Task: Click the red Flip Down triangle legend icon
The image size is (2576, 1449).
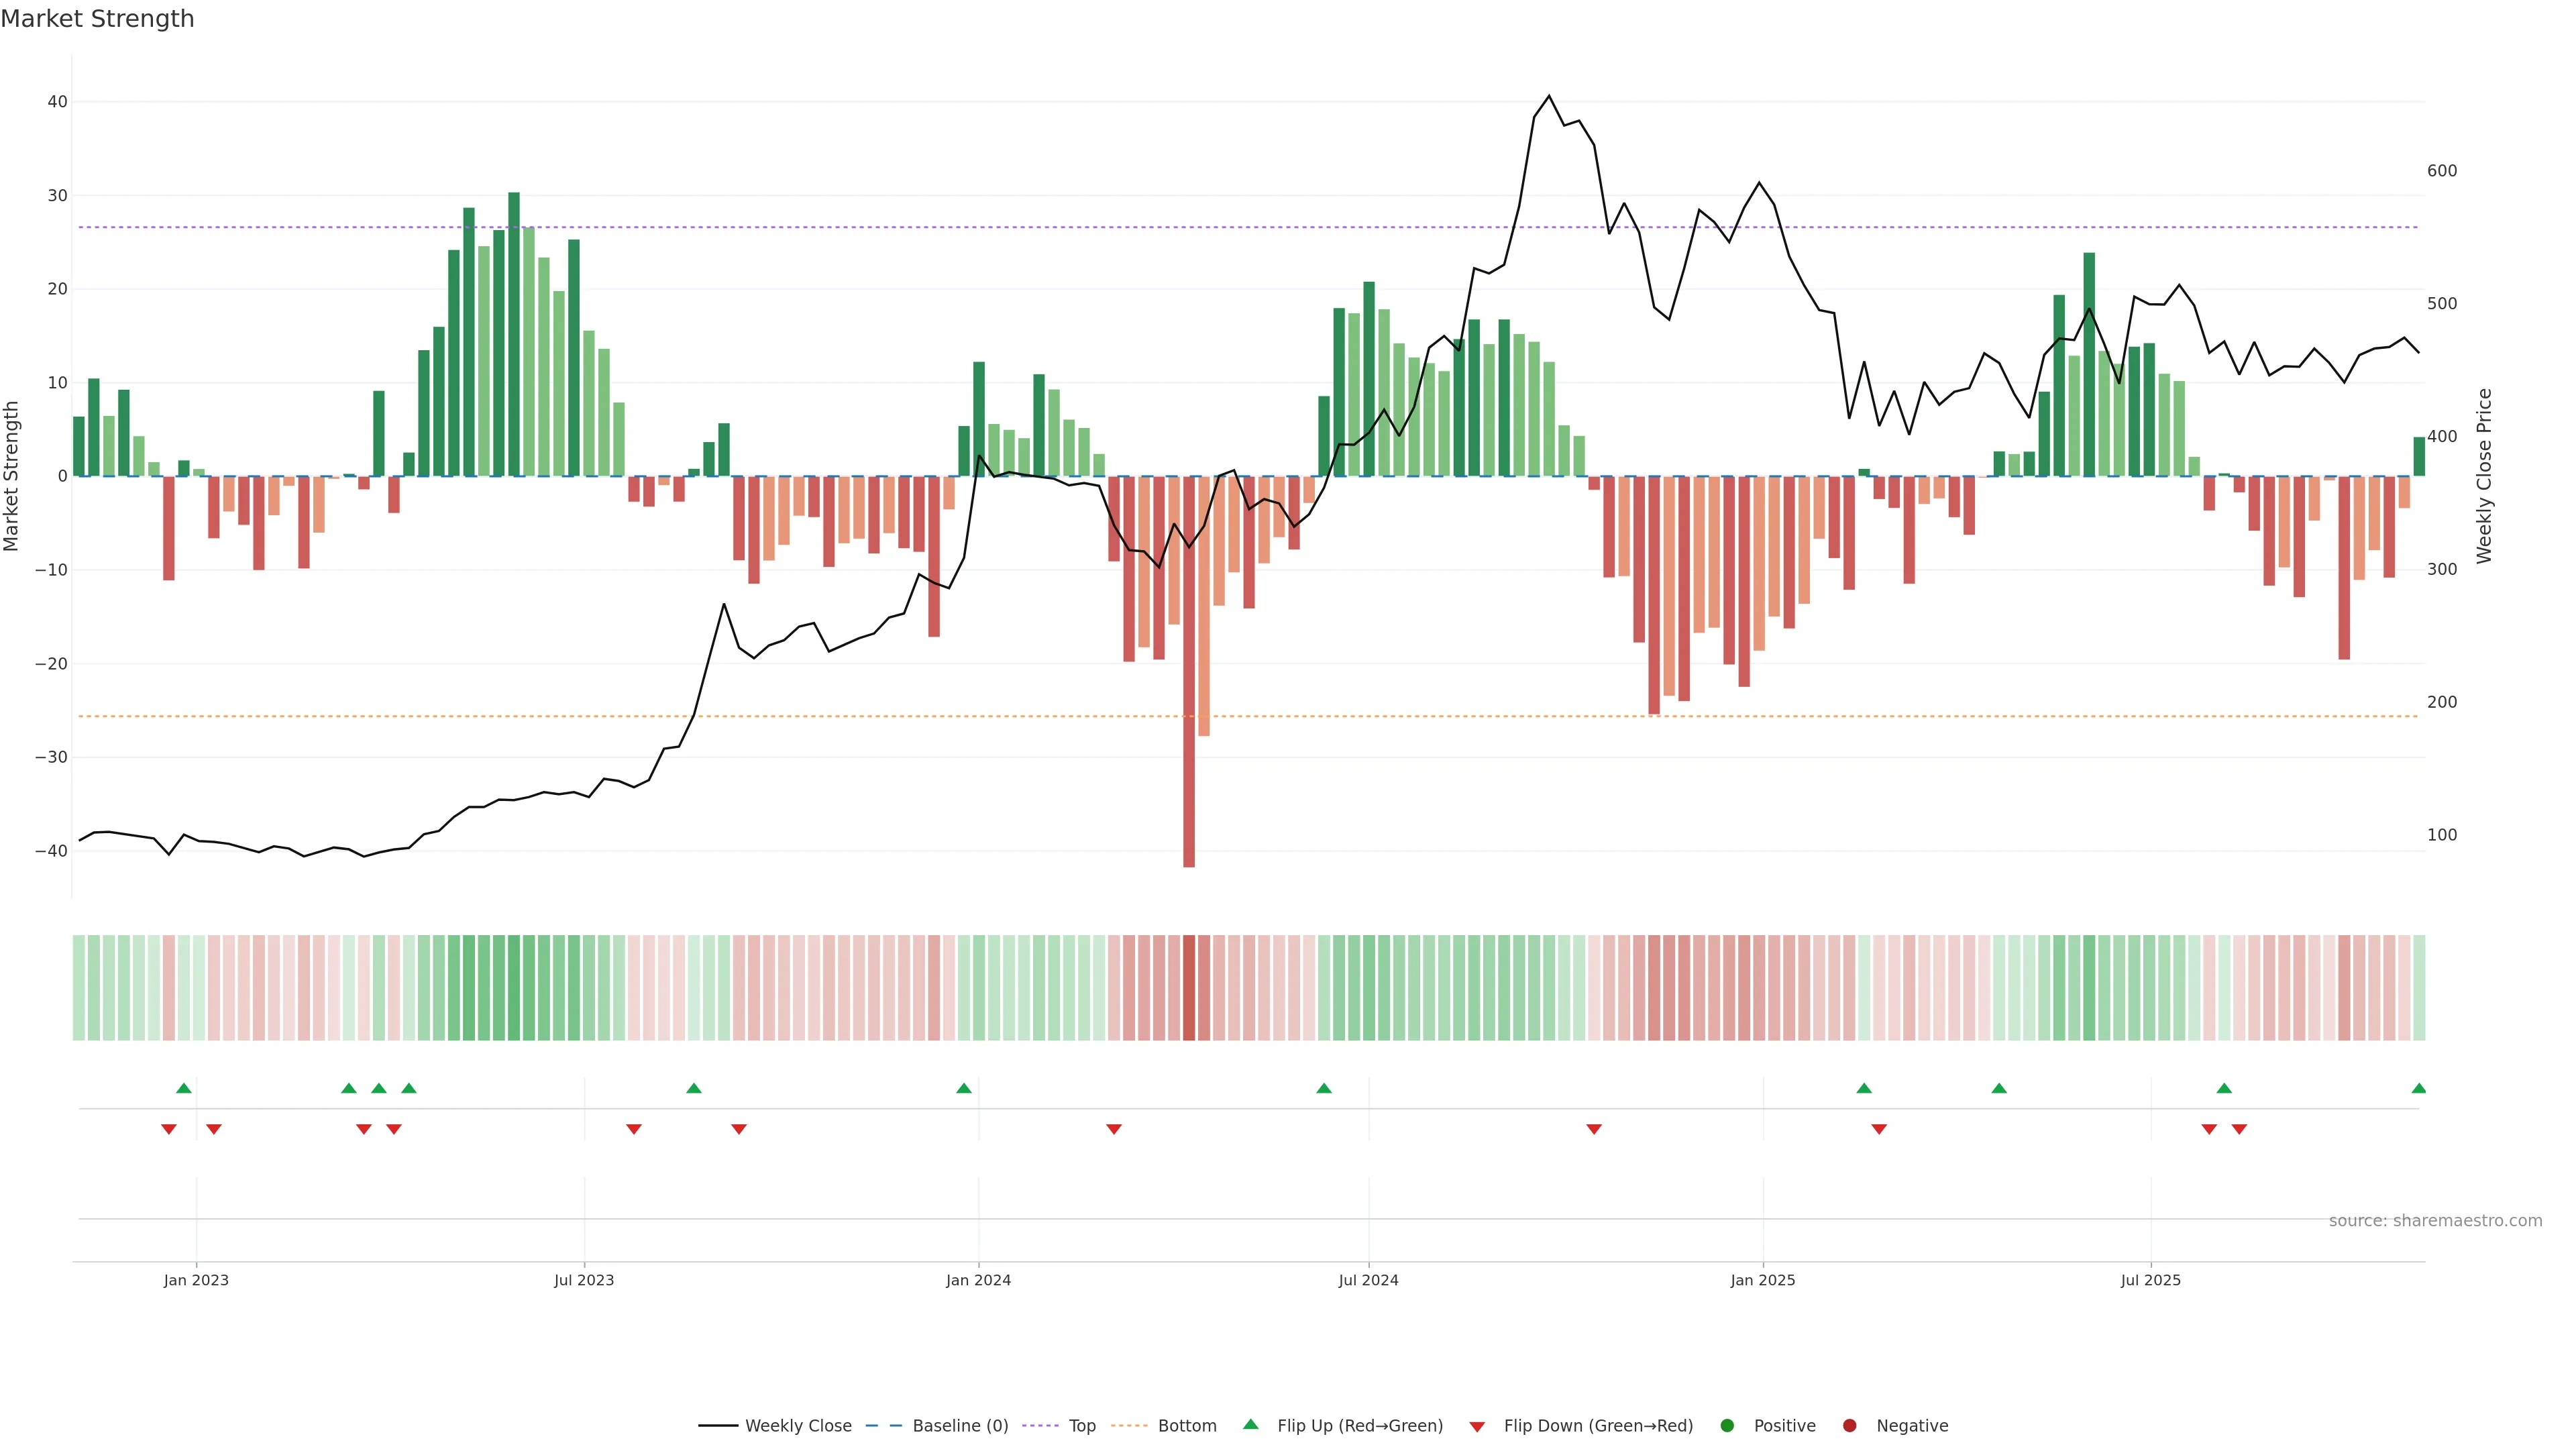Action: 1477,1427
